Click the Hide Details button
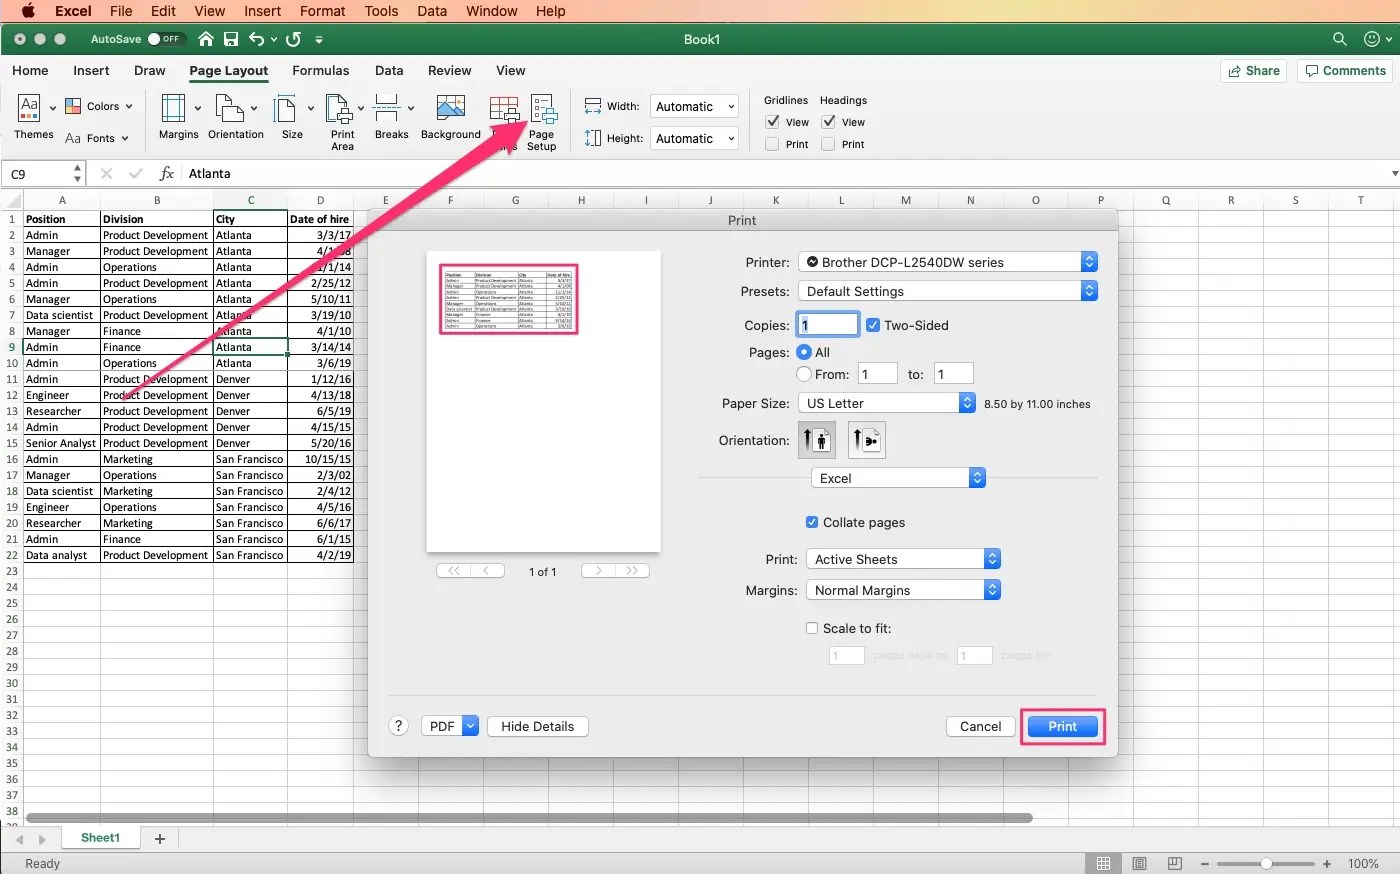The height and width of the screenshot is (874, 1400). click(x=538, y=726)
